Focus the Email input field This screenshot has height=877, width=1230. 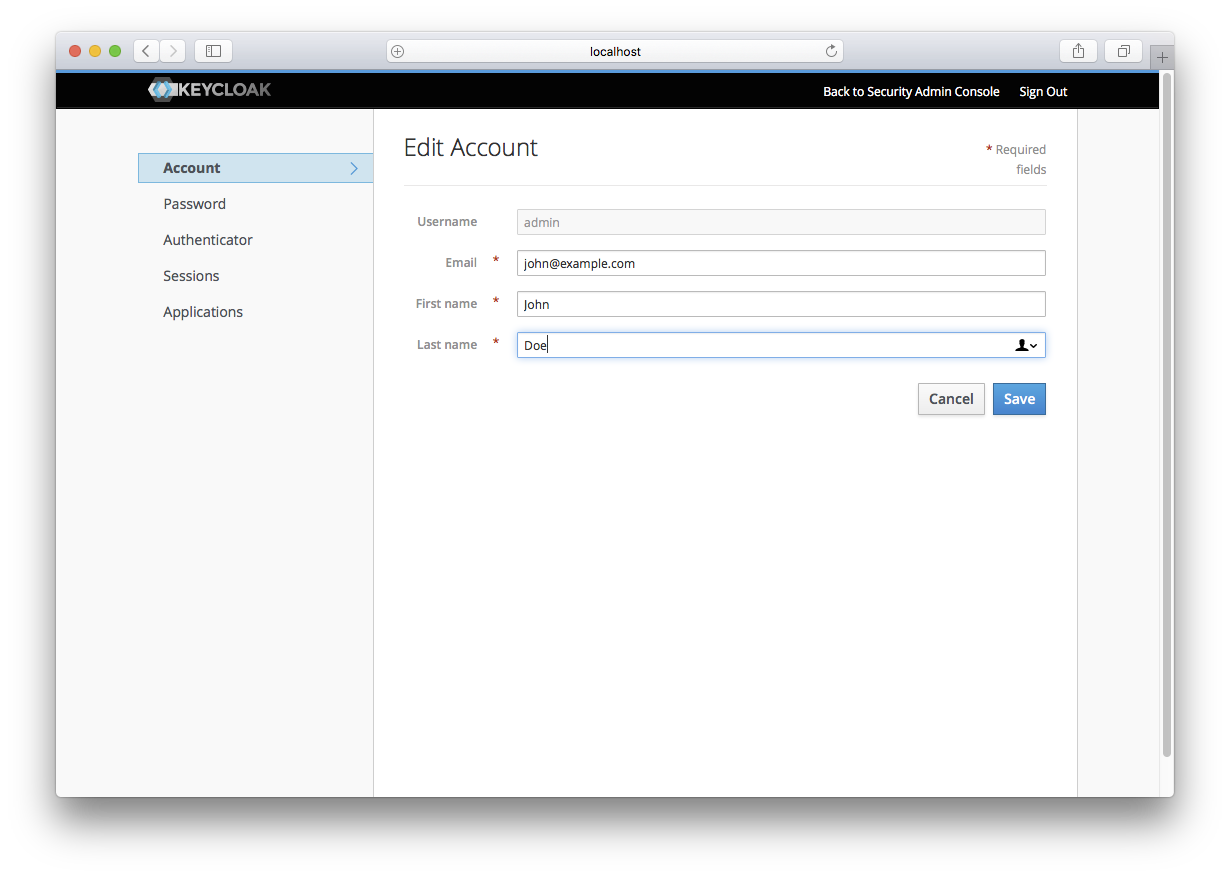[x=780, y=263]
